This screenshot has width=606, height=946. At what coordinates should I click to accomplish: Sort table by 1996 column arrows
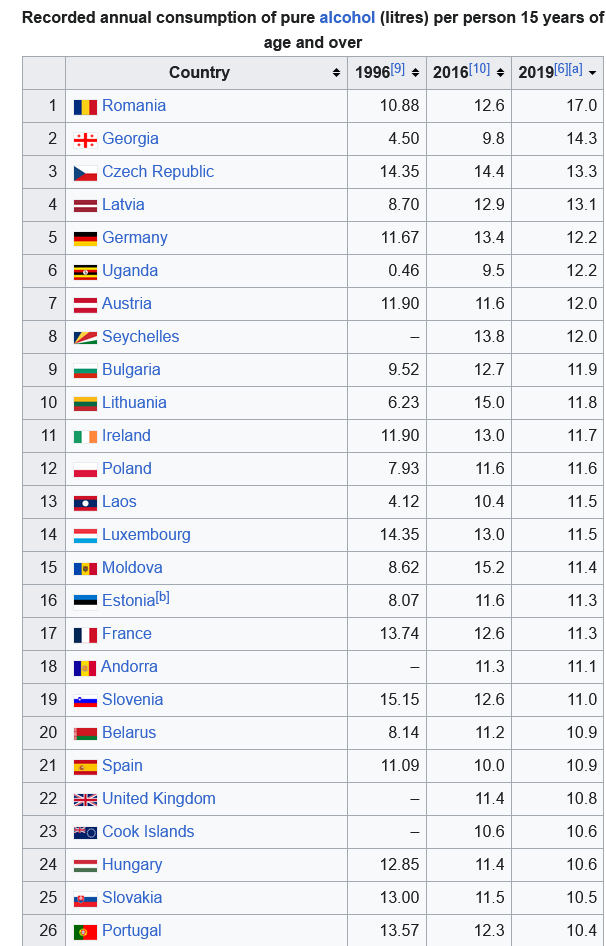[415, 73]
